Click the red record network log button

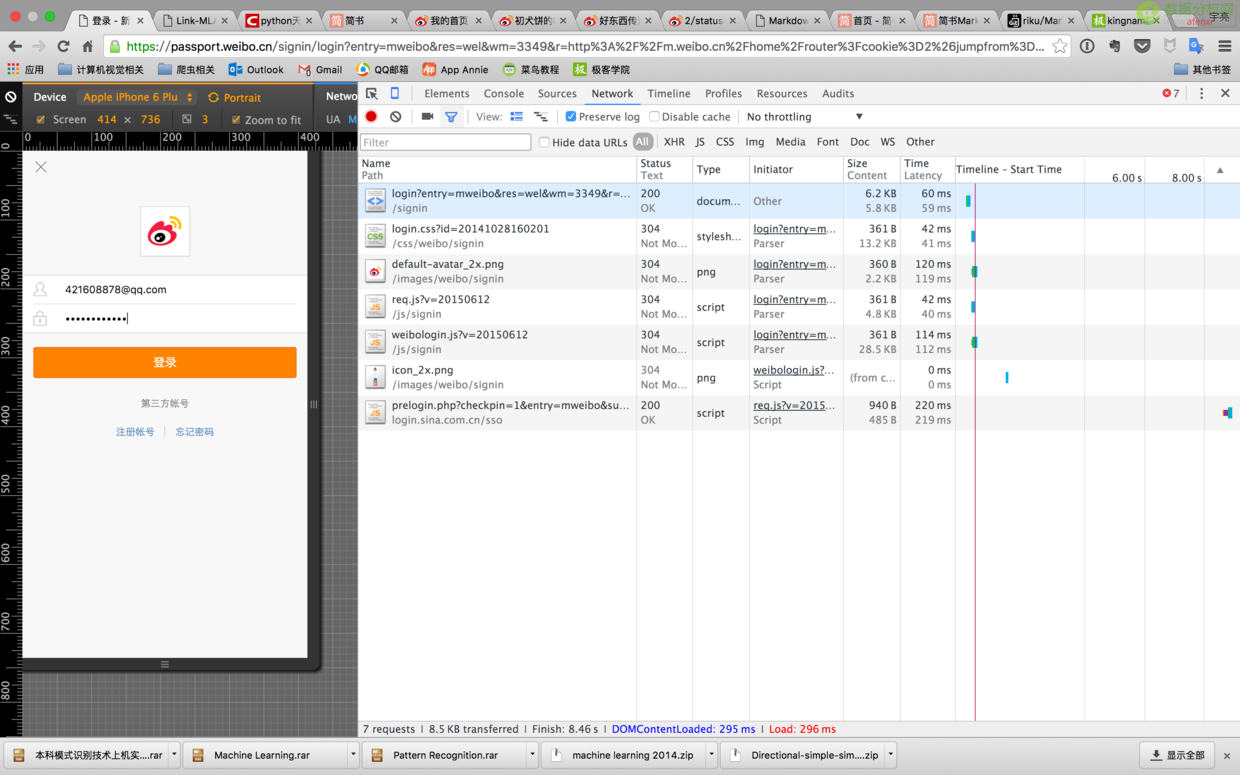point(371,117)
